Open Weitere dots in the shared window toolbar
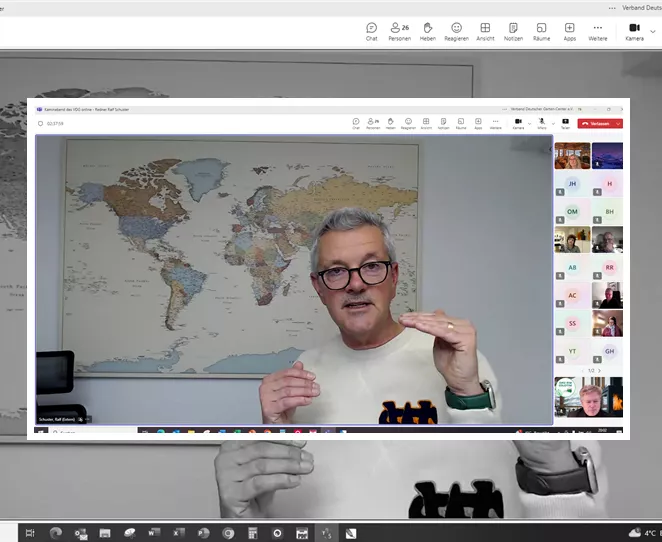This screenshot has width=662, height=542. (x=496, y=123)
